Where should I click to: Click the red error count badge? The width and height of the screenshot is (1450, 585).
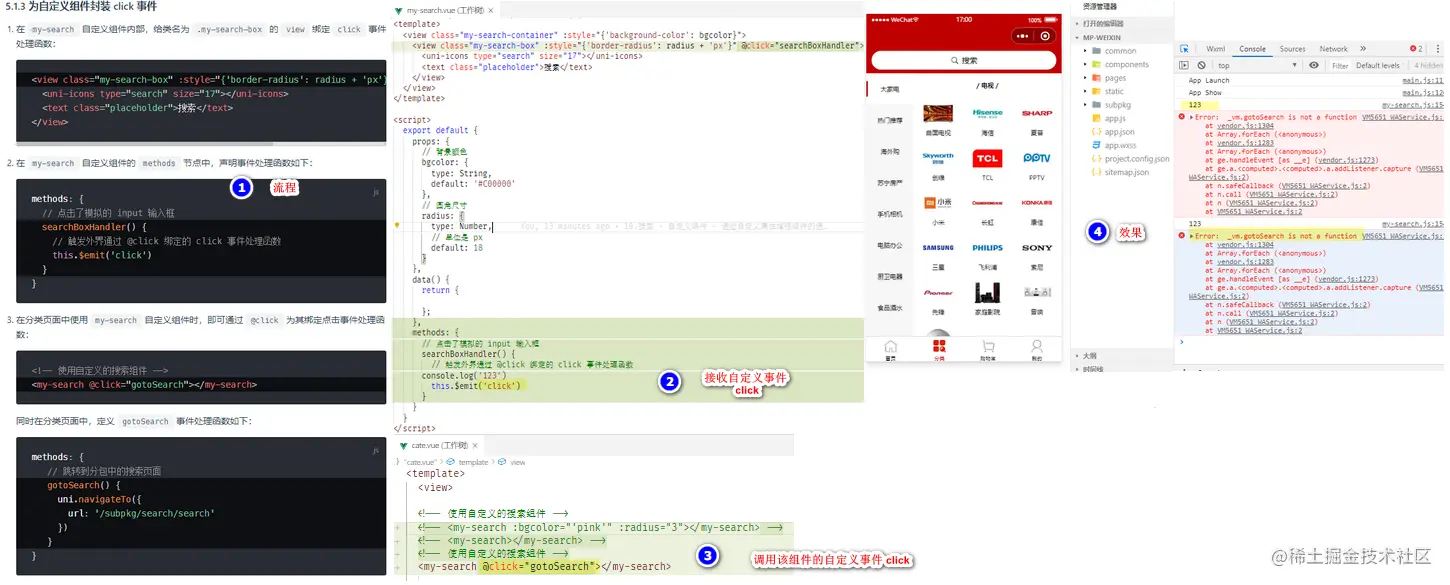[x=1416, y=49]
